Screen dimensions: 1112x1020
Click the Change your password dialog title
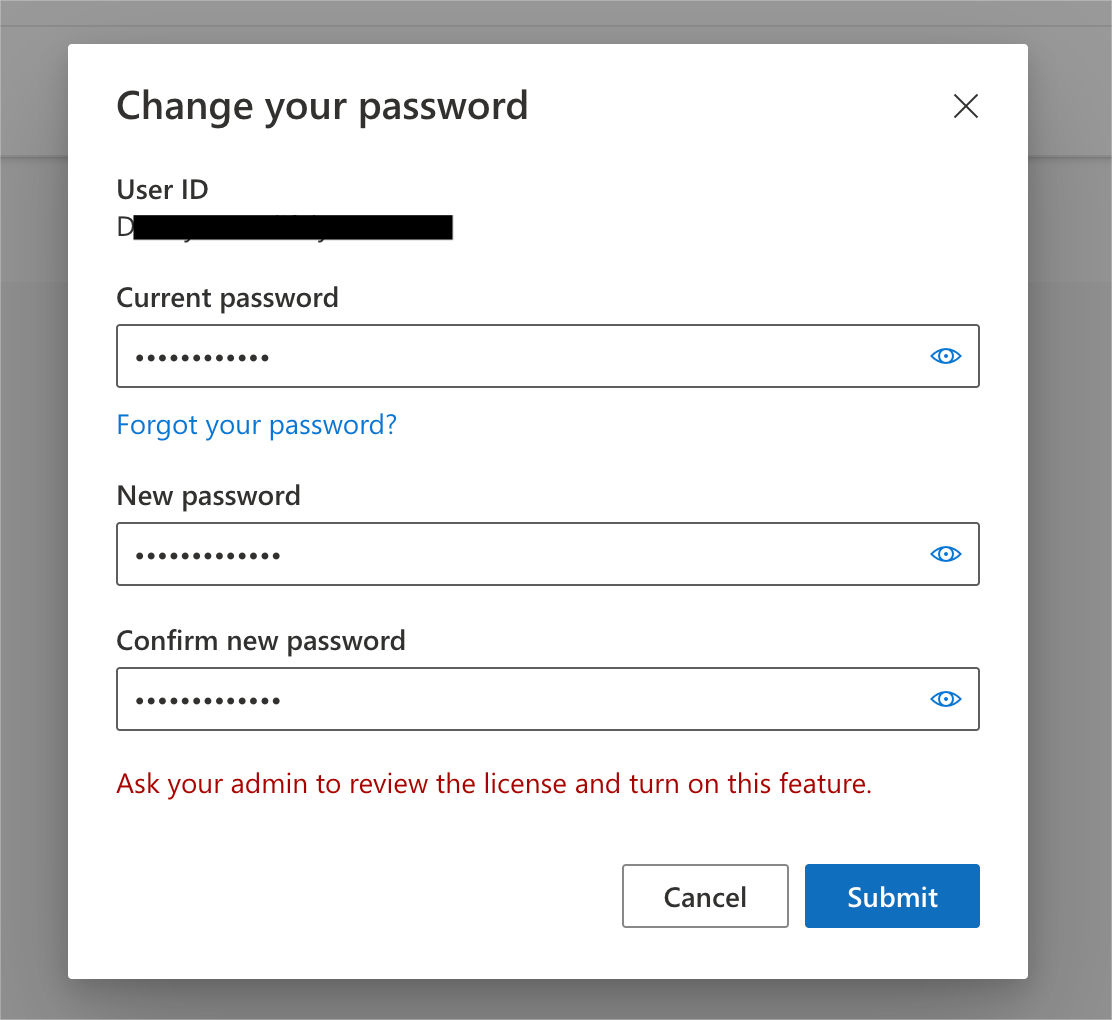click(322, 105)
